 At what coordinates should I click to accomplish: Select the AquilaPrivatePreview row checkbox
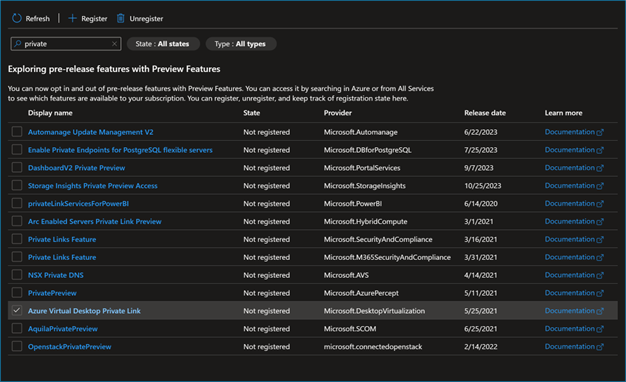coord(17,329)
